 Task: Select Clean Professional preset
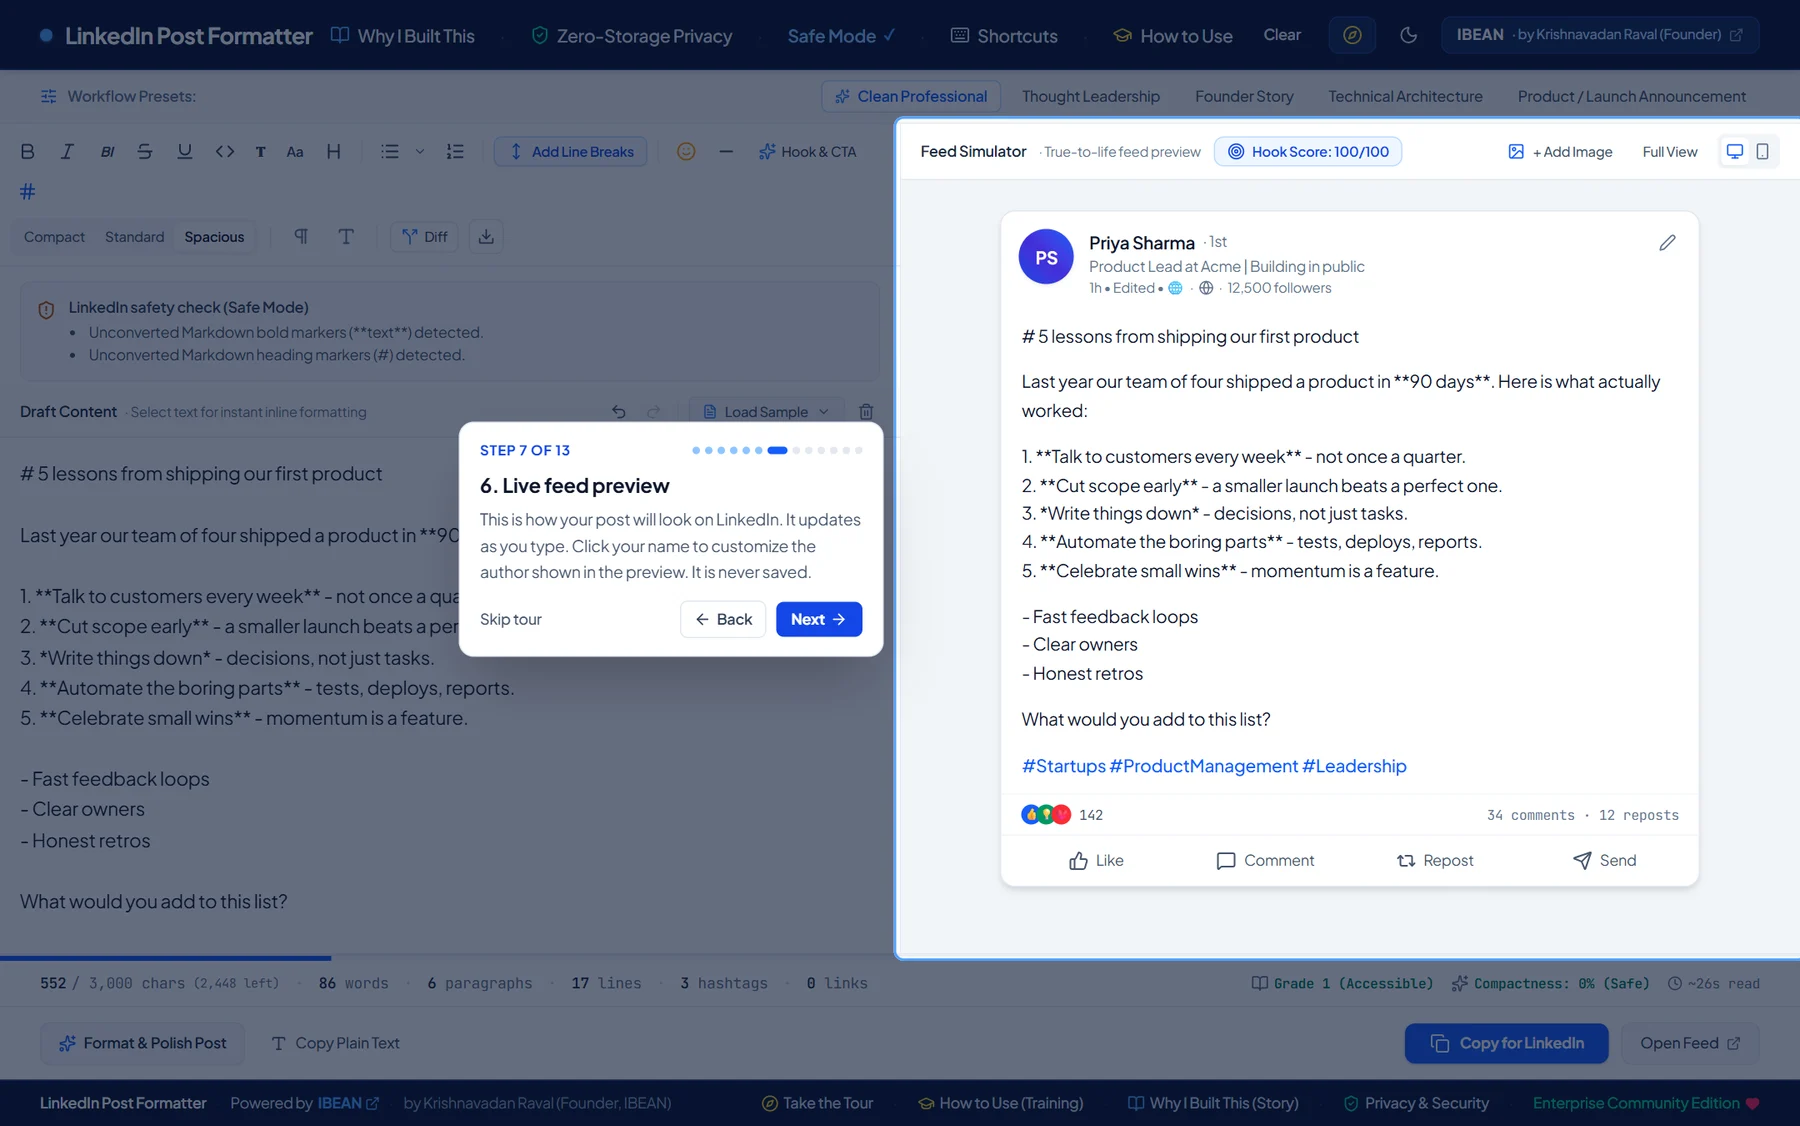point(911,97)
